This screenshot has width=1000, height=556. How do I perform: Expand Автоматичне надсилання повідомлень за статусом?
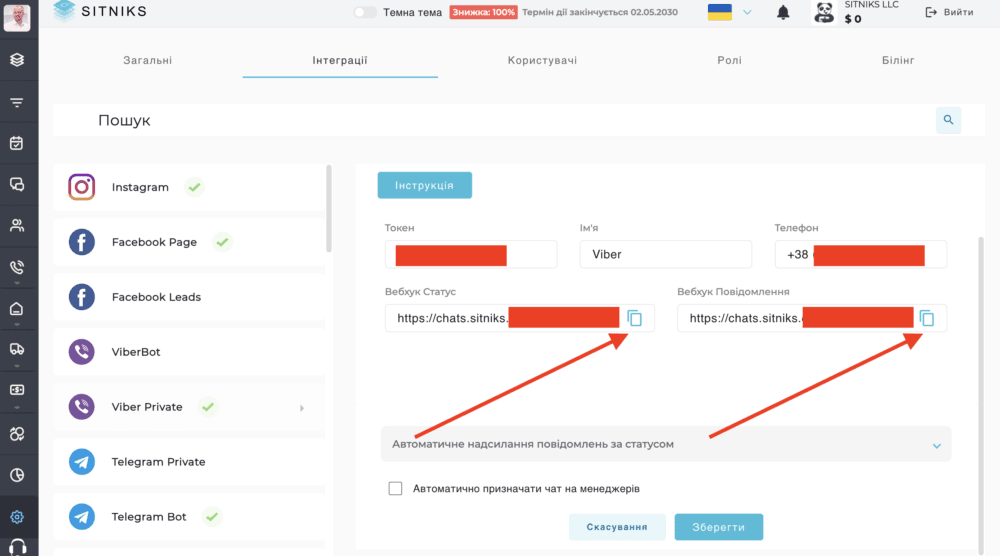coord(666,444)
